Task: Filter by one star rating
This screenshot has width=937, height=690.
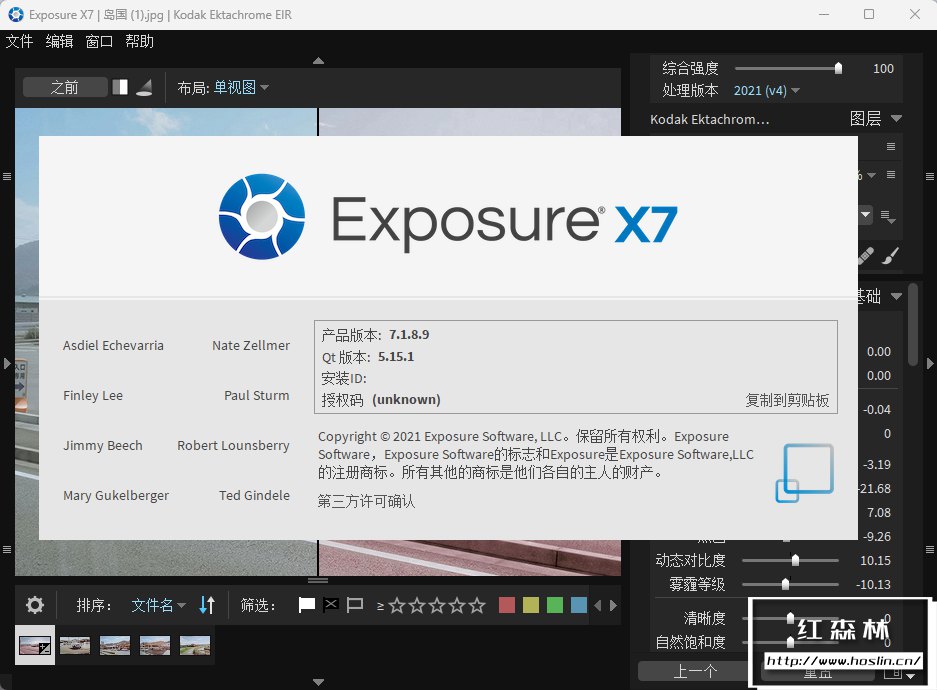Action: pyautogui.click(x=397, y=606)
